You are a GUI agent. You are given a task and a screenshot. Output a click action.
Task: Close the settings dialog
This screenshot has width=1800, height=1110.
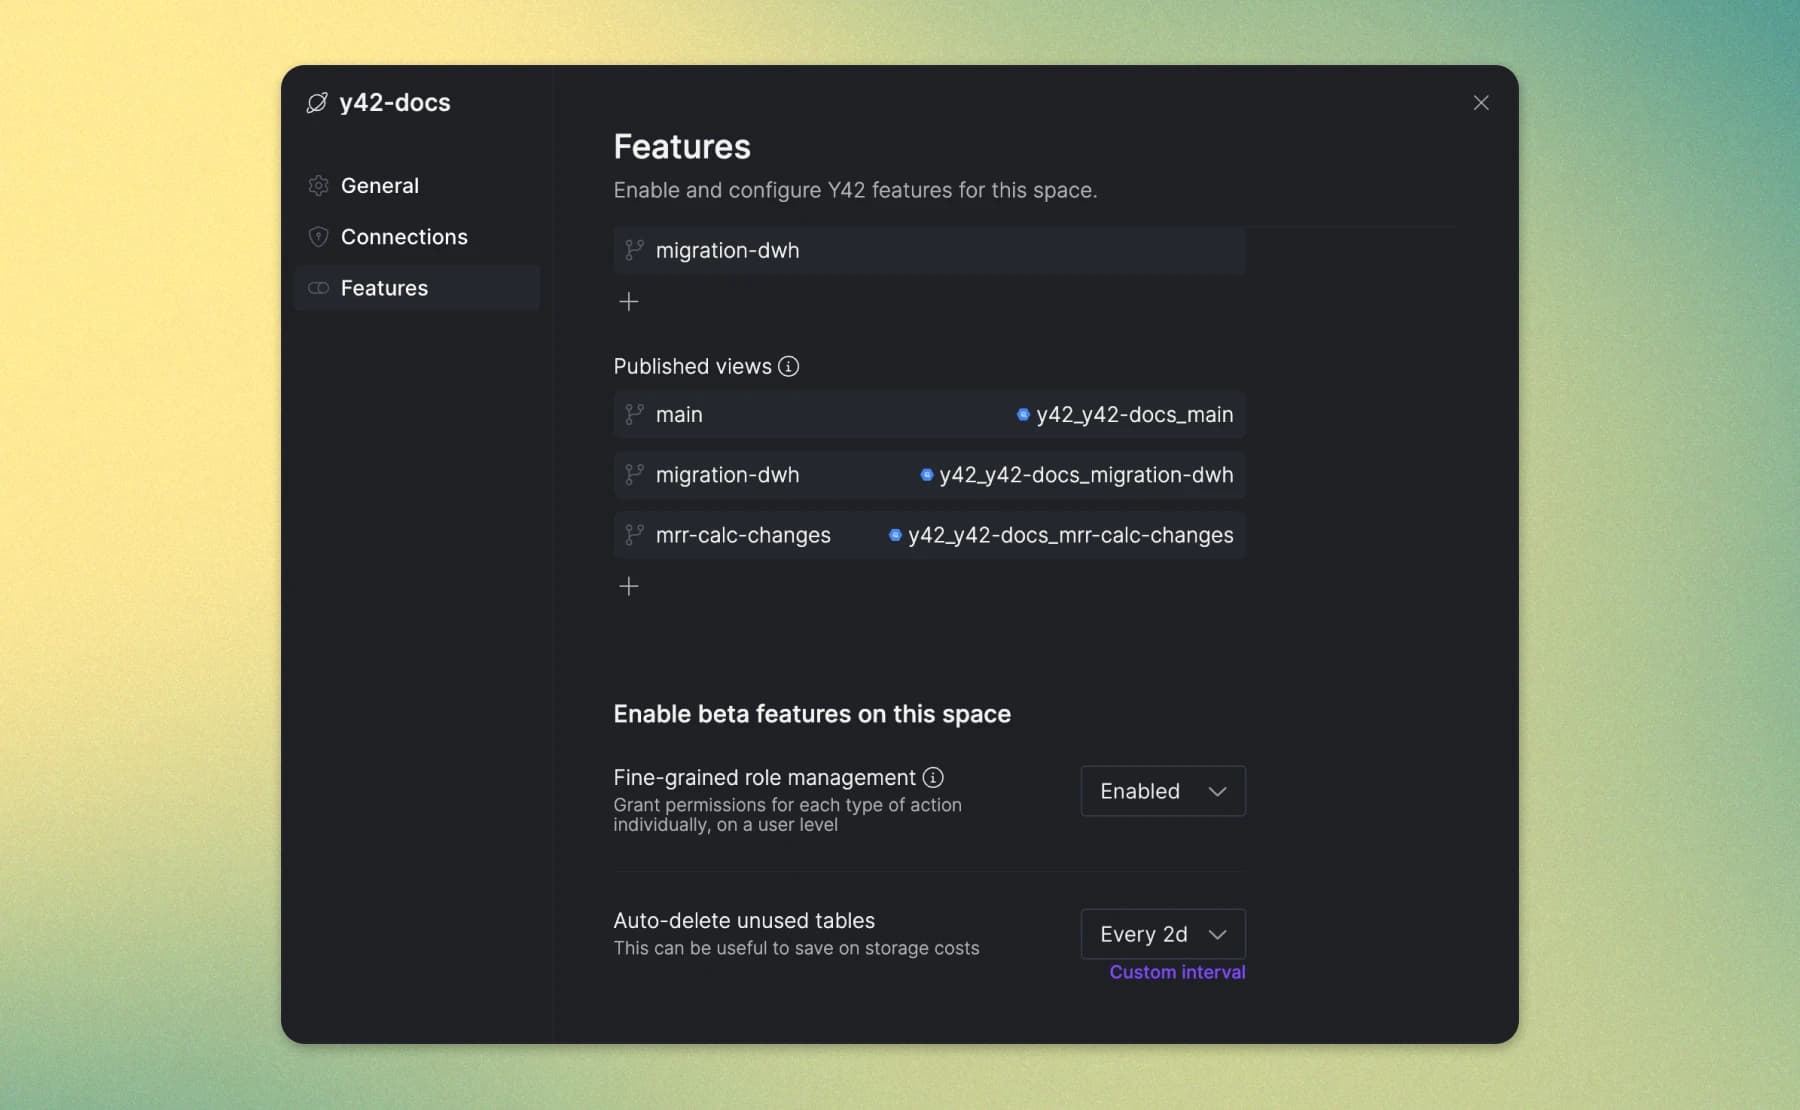pos(1481,103)
